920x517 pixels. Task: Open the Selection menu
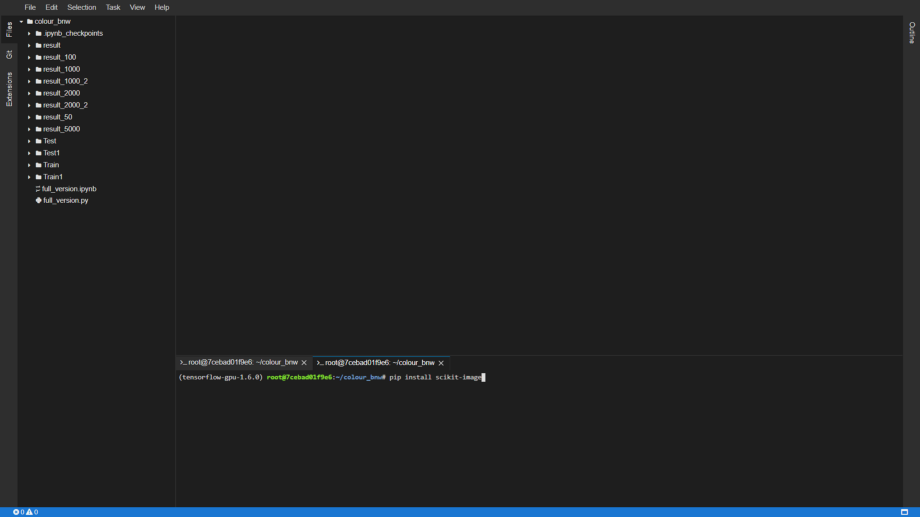[x=82, y=8]
